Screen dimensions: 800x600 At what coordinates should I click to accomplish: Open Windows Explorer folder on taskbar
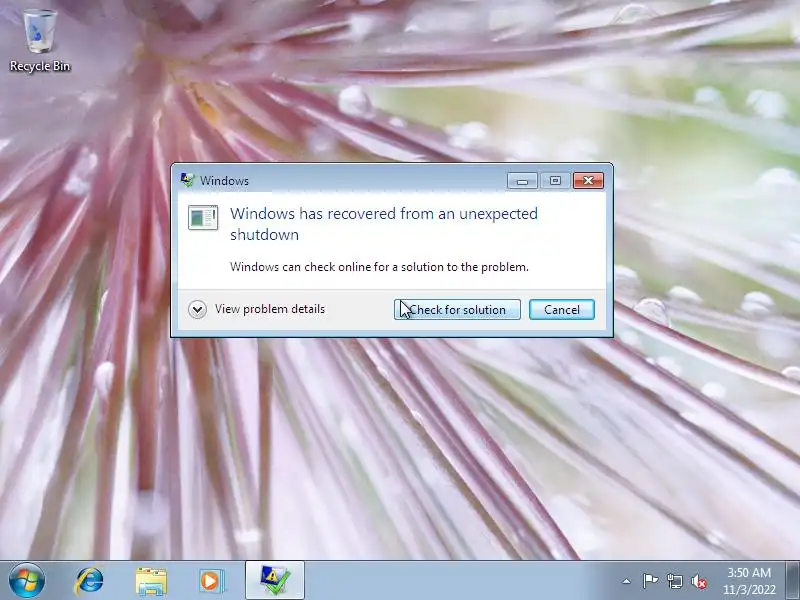(151, 581)
